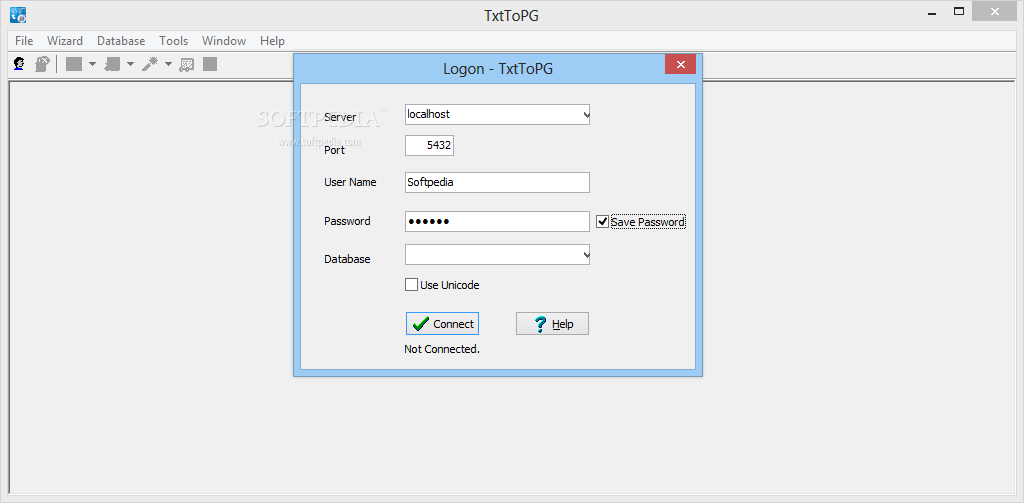Click the Connect button
This screenshot has width=1024, height=503.
coord(442,324)
